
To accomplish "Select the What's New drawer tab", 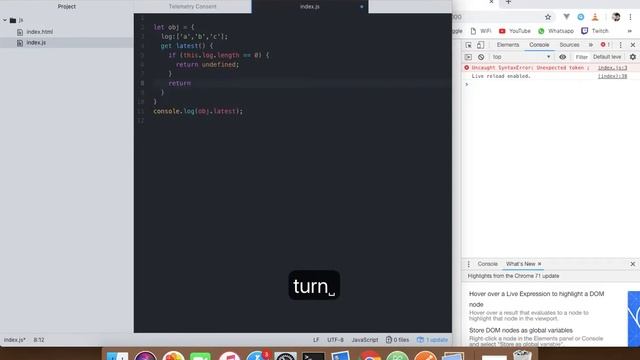I will coord(520,264).
